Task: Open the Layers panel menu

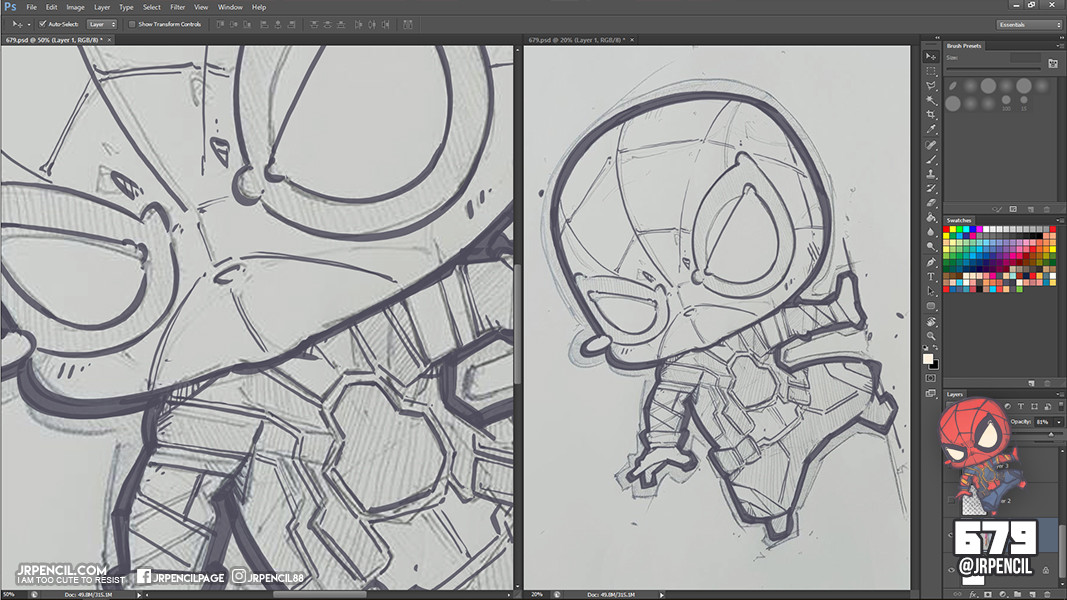Action: coord(1059,395)
